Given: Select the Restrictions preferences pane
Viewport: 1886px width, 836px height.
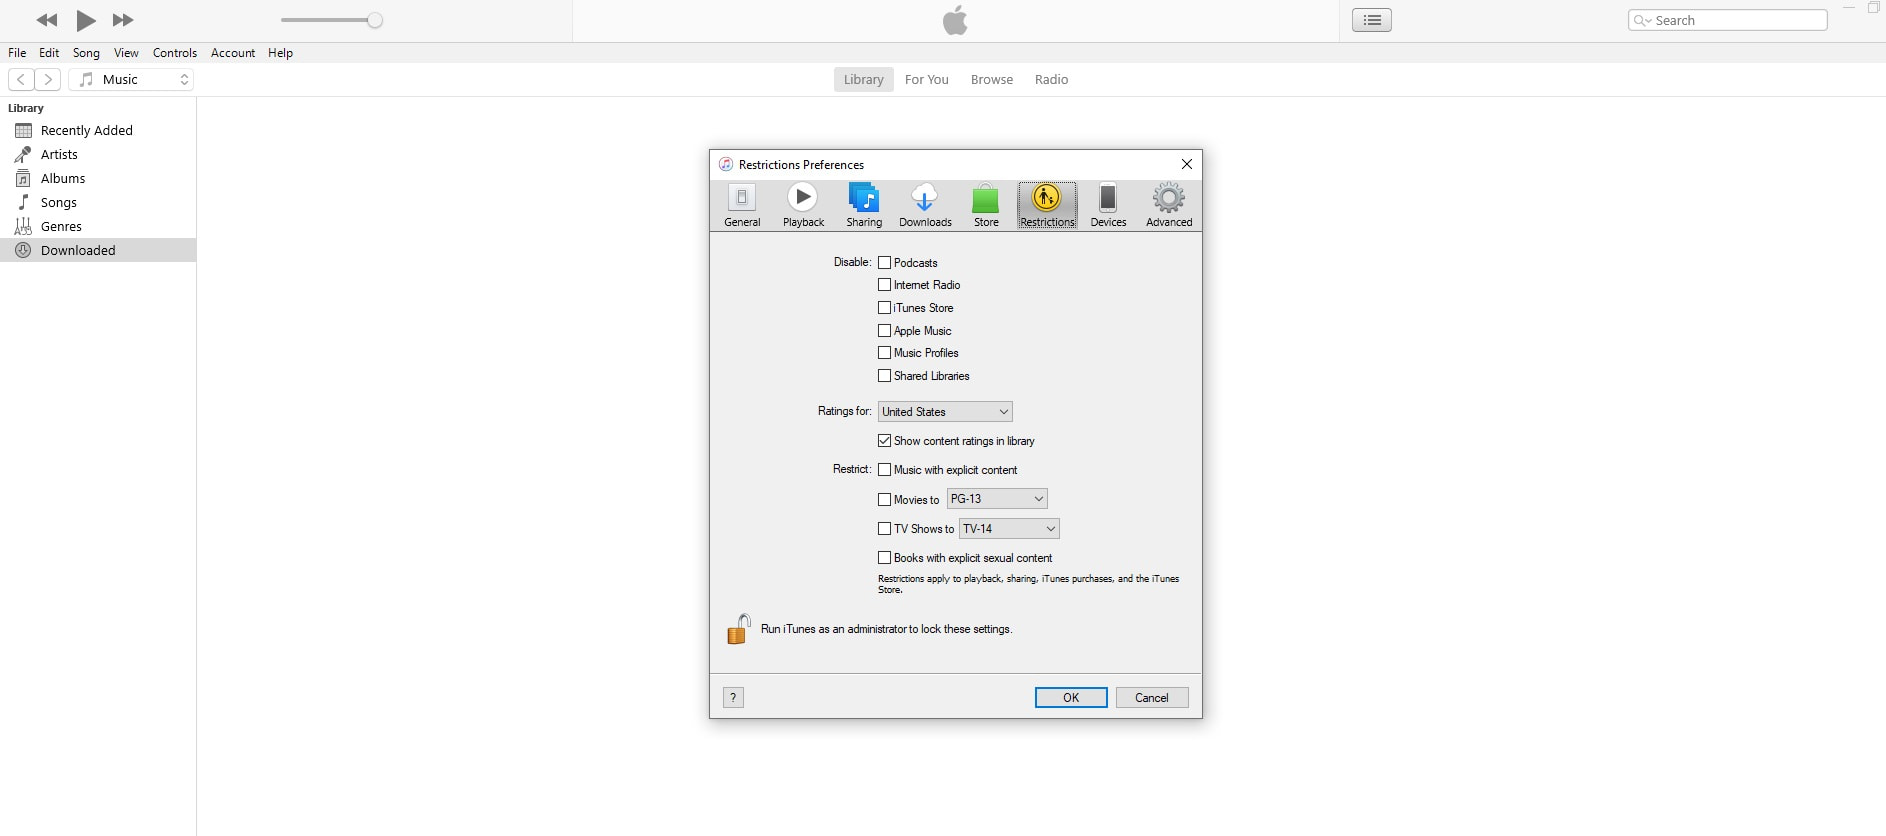Looking at the screenshot, I should tap(1047, 205).
